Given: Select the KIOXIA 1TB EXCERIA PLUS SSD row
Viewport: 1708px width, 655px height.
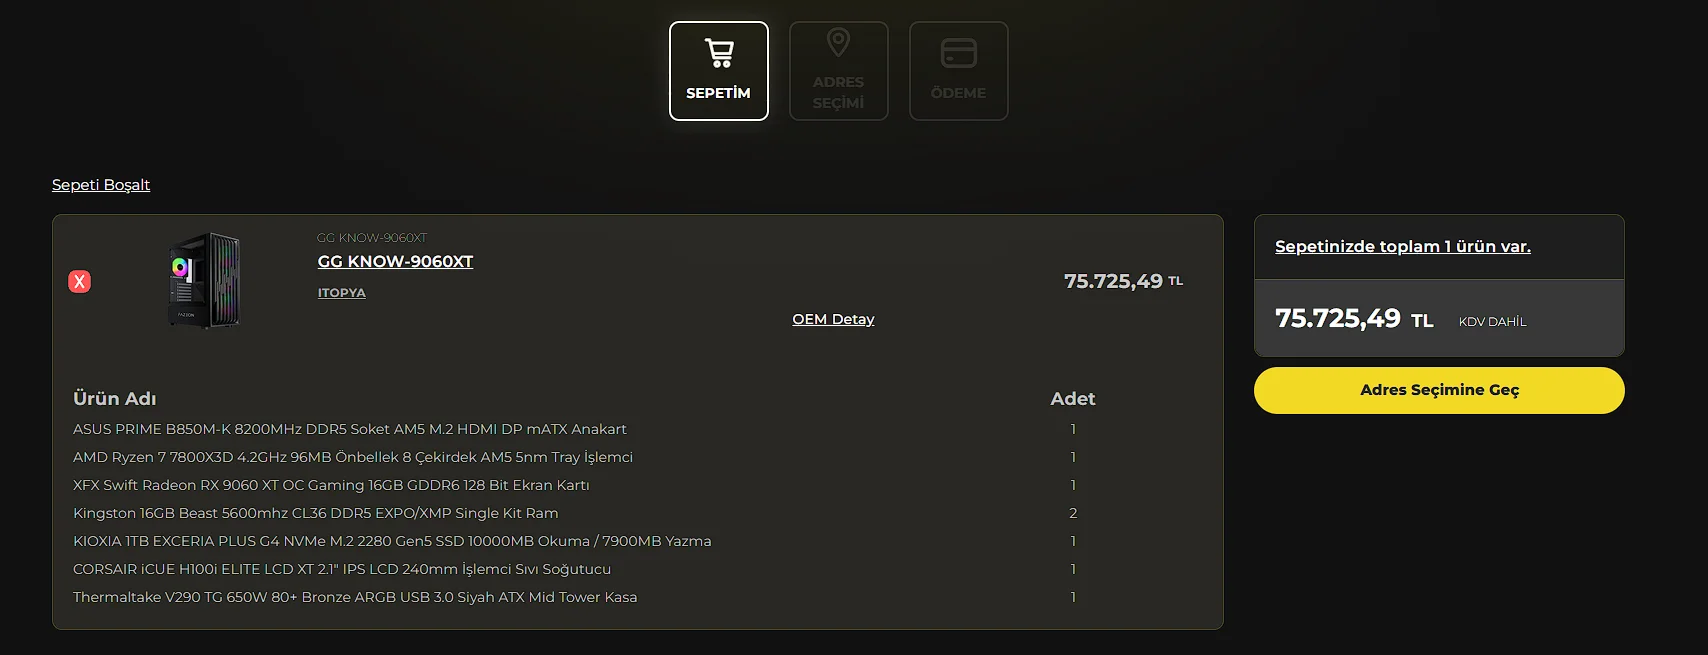Looking at the screenshot, I should [392, 541].
